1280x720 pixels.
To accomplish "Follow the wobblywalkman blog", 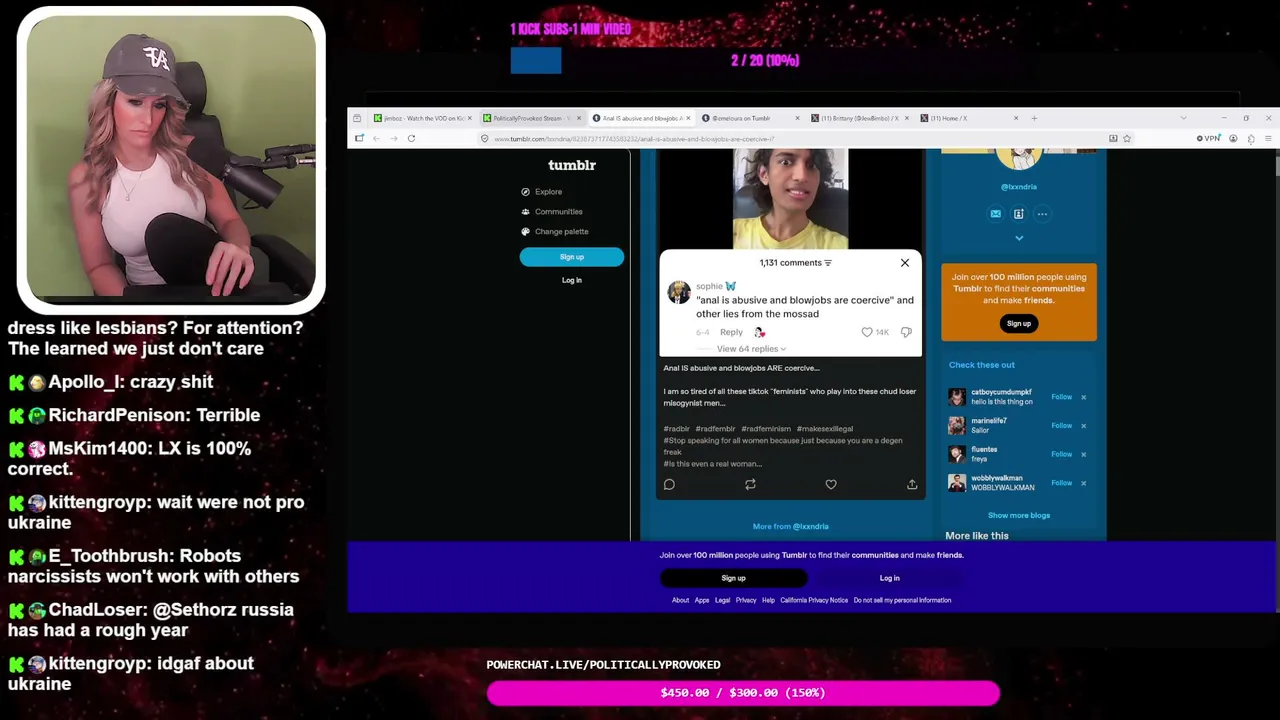I will click(x=1061, y=483).
